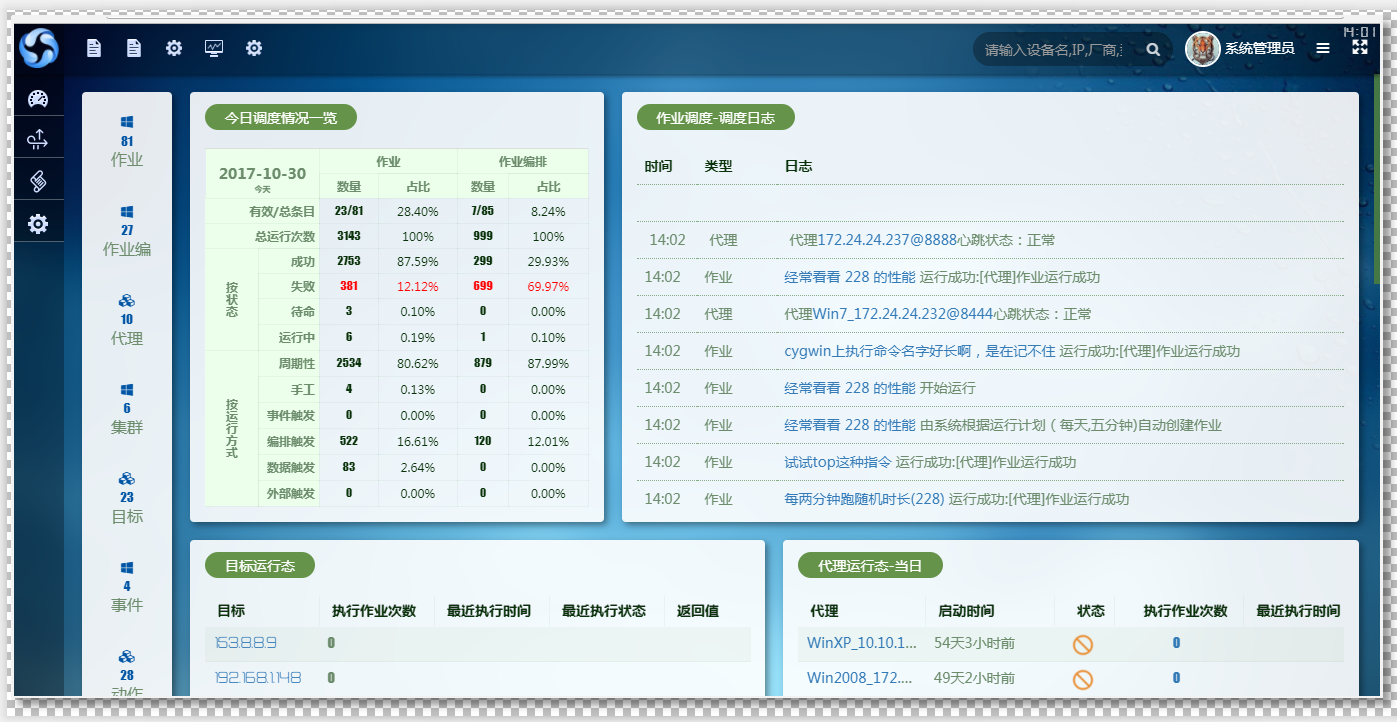
Task: Open the 试试top这种指令 job link
Action: tap(837, 462)
